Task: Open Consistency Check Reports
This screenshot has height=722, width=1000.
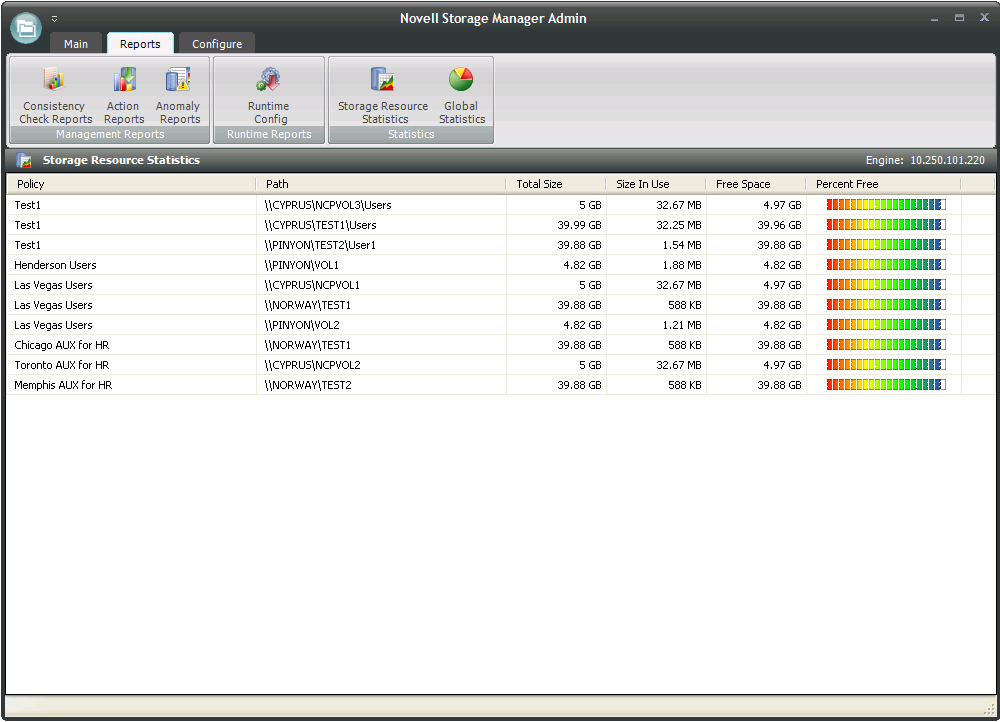Action: tap(55, 94)
